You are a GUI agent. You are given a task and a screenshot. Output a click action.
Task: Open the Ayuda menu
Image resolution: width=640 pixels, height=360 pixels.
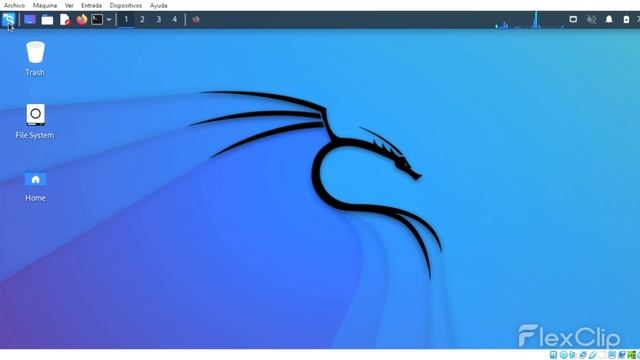pos(158,5)
